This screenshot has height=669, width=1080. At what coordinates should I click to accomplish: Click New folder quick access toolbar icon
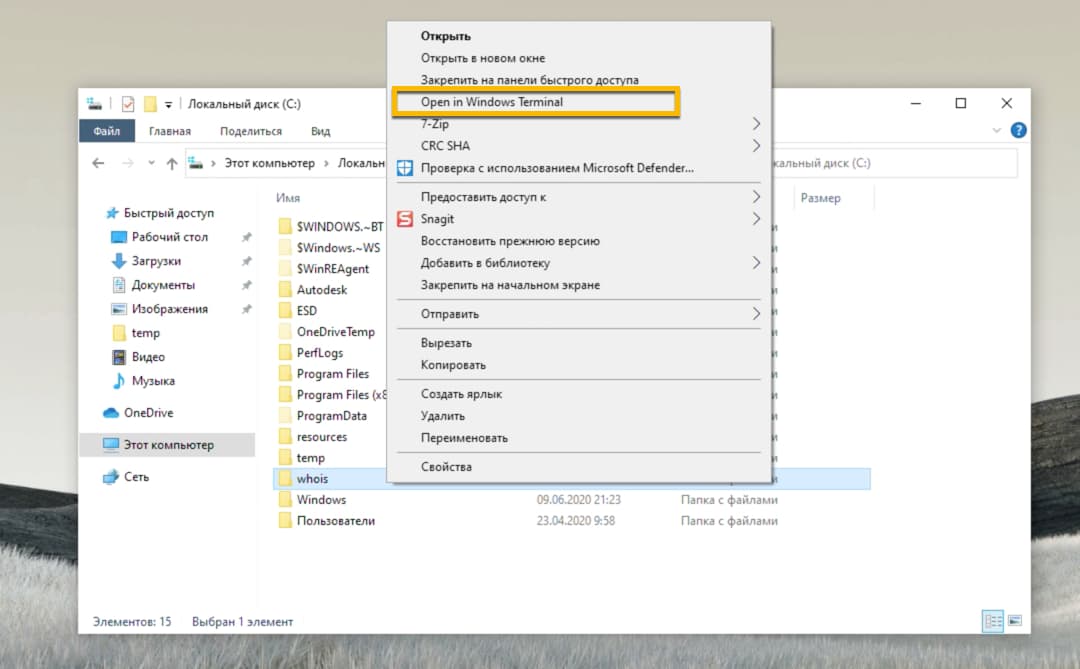point(150,104)
